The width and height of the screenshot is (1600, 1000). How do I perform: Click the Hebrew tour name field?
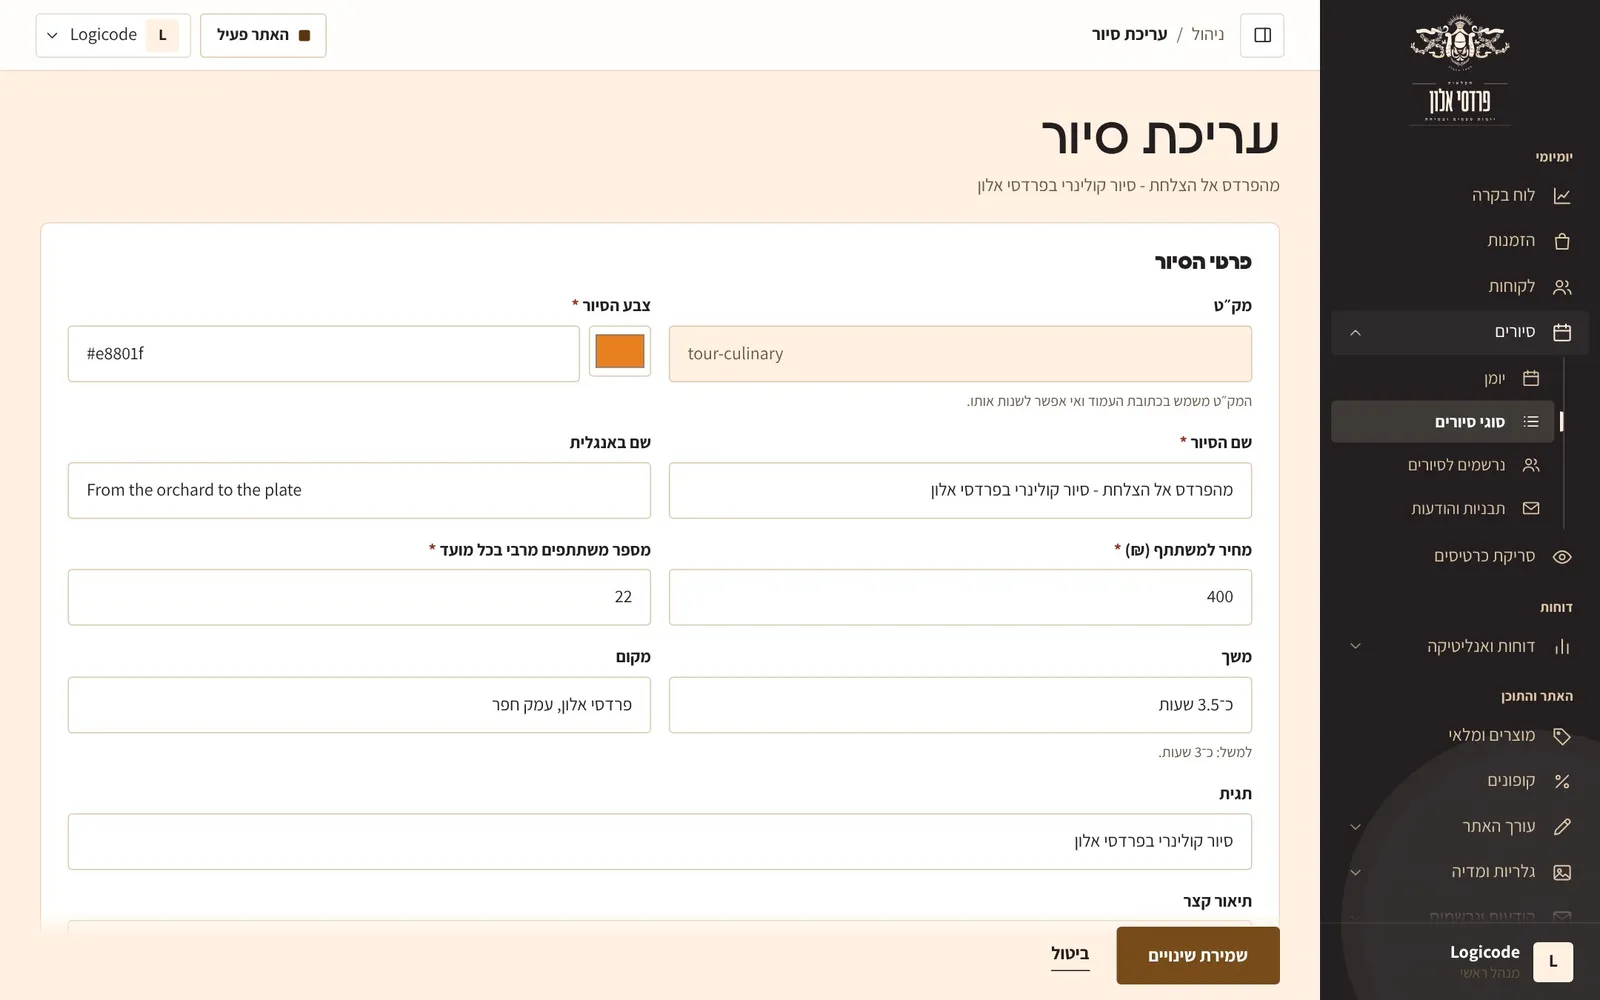960,490
